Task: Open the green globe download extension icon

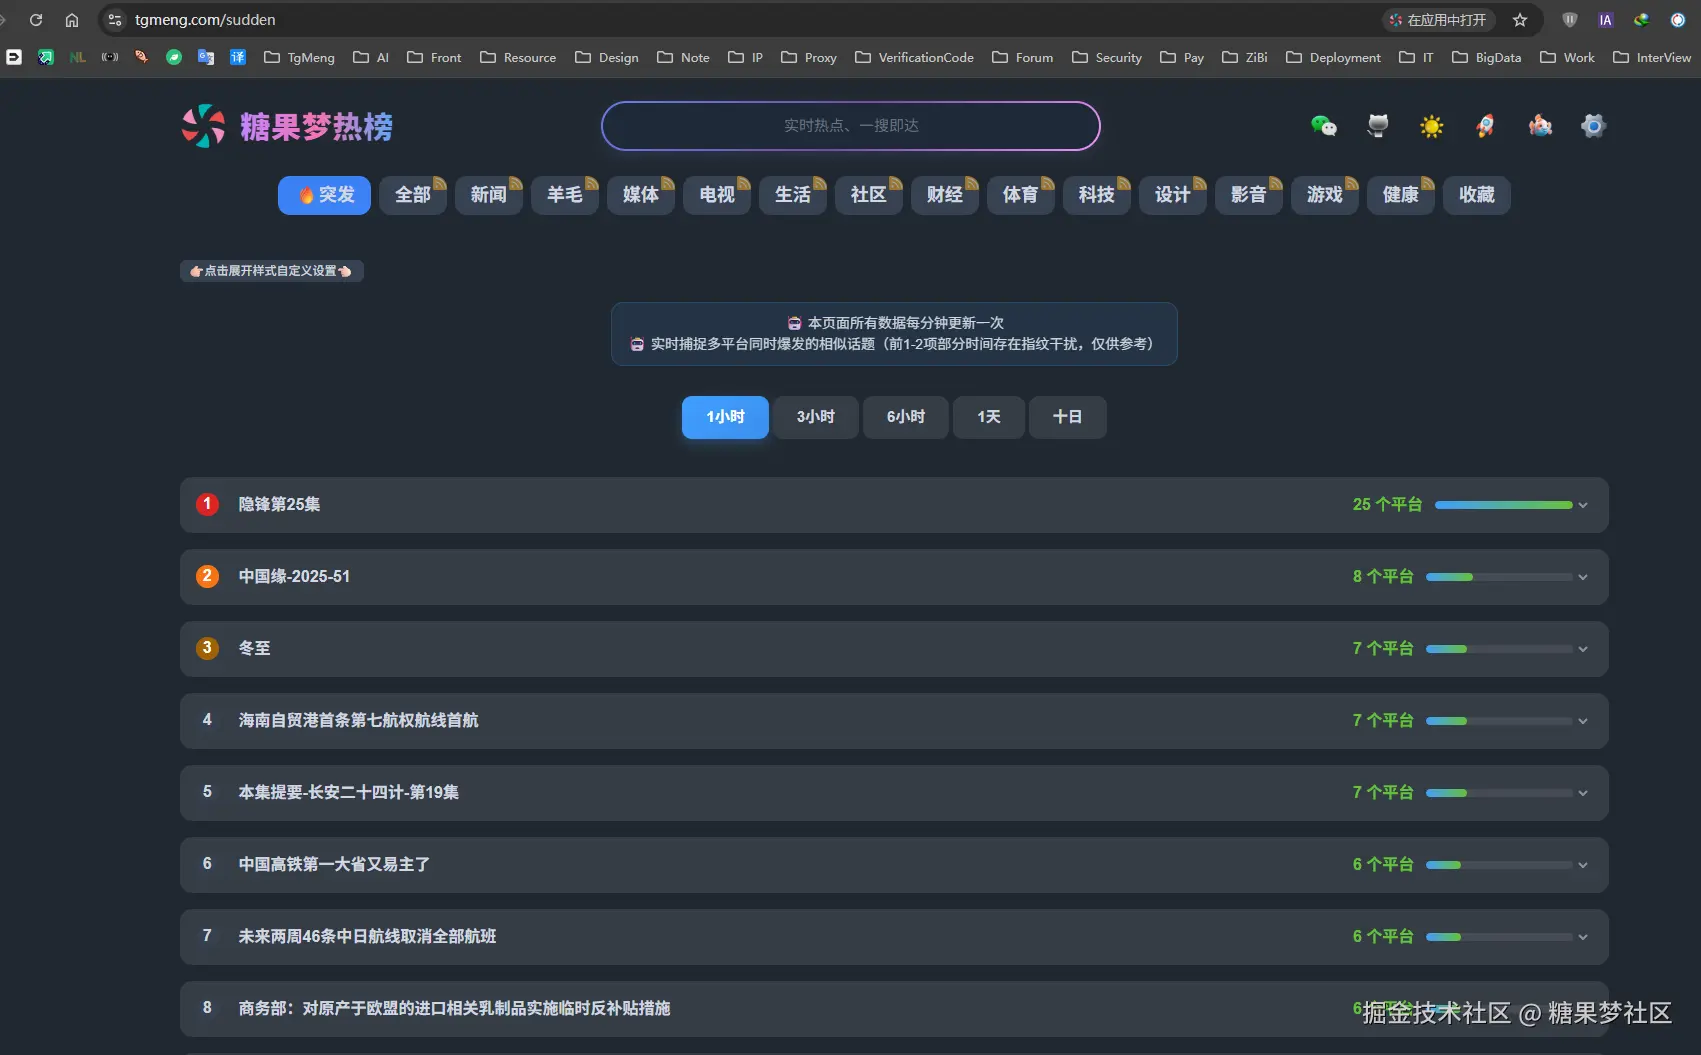Action: click(x=1642, y=20)
